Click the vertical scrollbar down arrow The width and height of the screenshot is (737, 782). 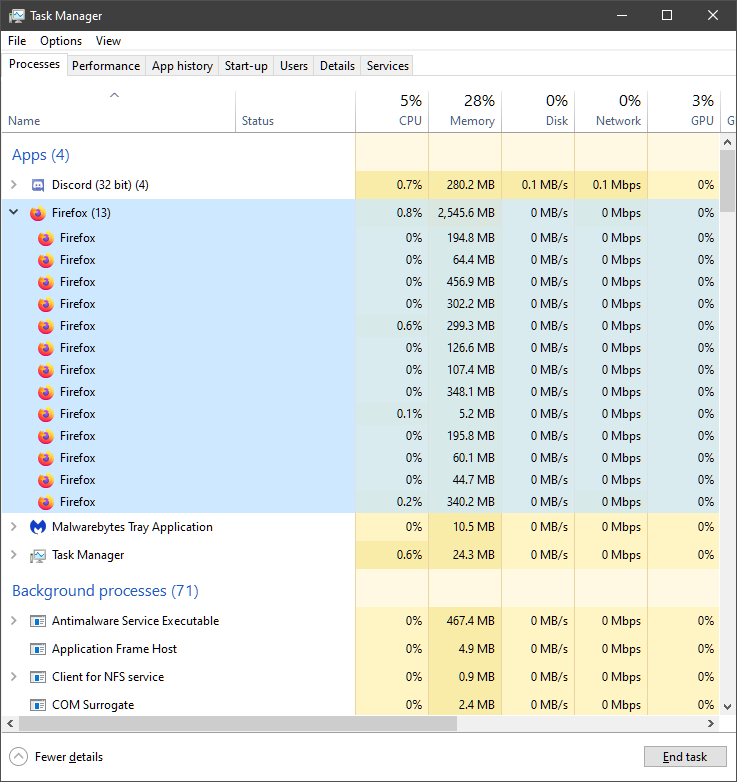(x=728, y=707)
